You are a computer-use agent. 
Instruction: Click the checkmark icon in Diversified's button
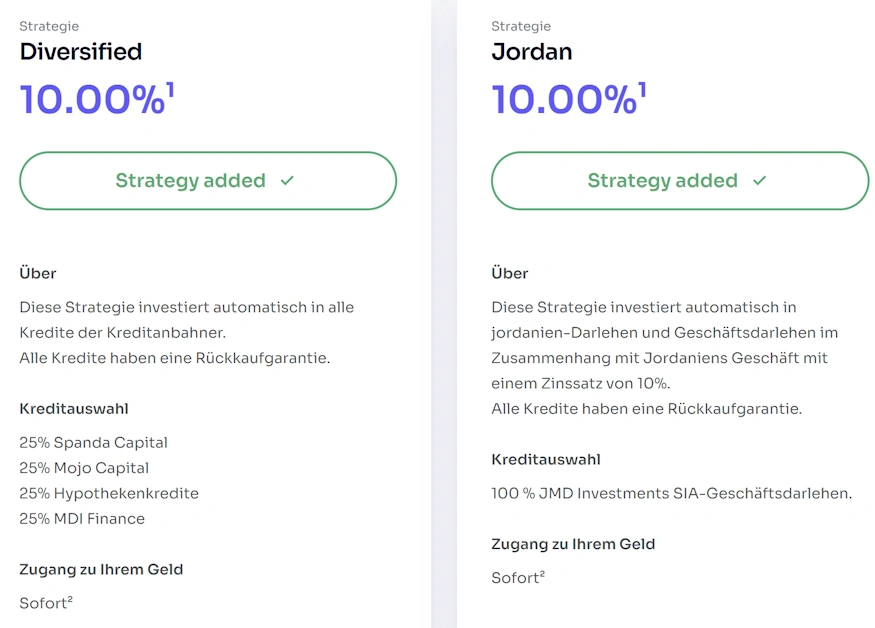click(287, 181)
